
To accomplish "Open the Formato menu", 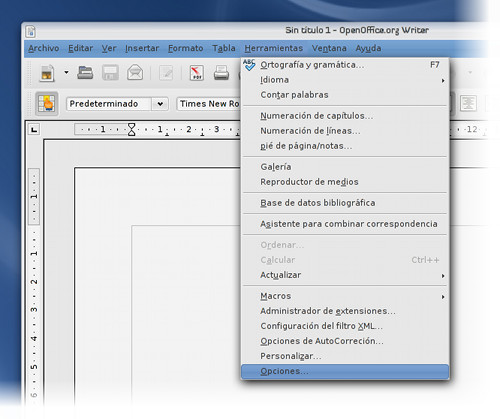I will point(186,48).
